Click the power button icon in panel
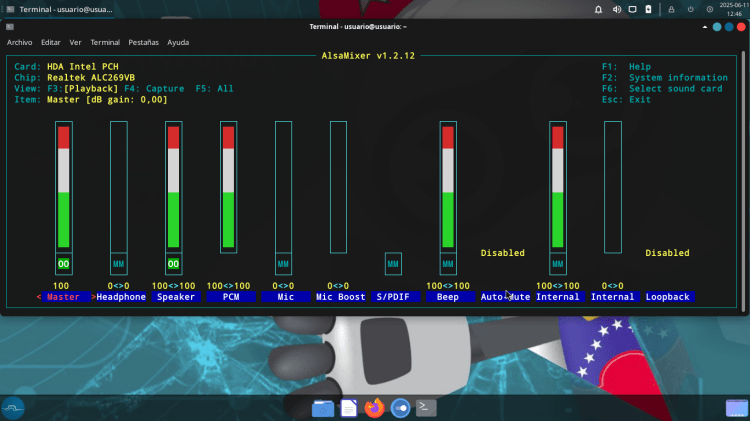Screen dimensions: 750x421 point(690,9)
